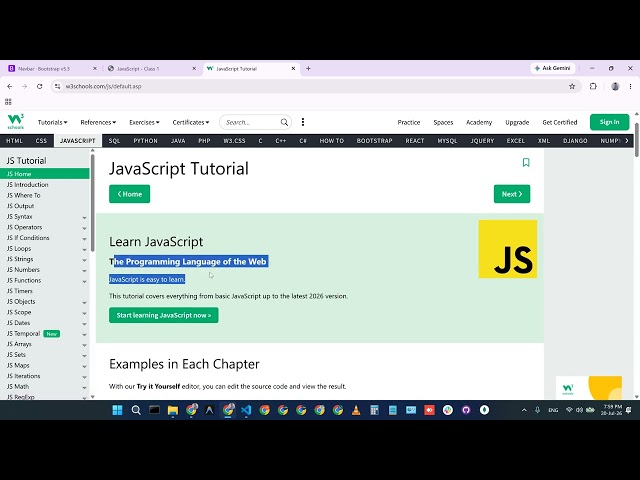Expand the JS Objects arrow in sidebar
640x480 pixels.
click(84, 302)
